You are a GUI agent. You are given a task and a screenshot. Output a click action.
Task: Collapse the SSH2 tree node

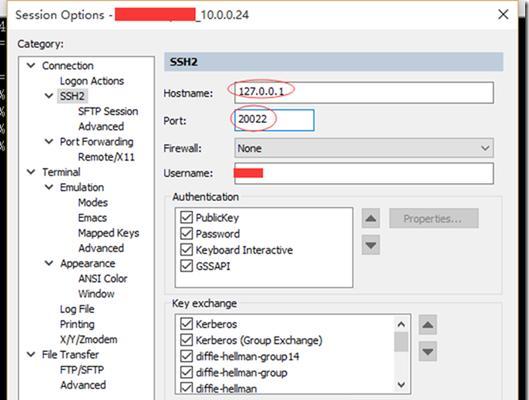49,96
